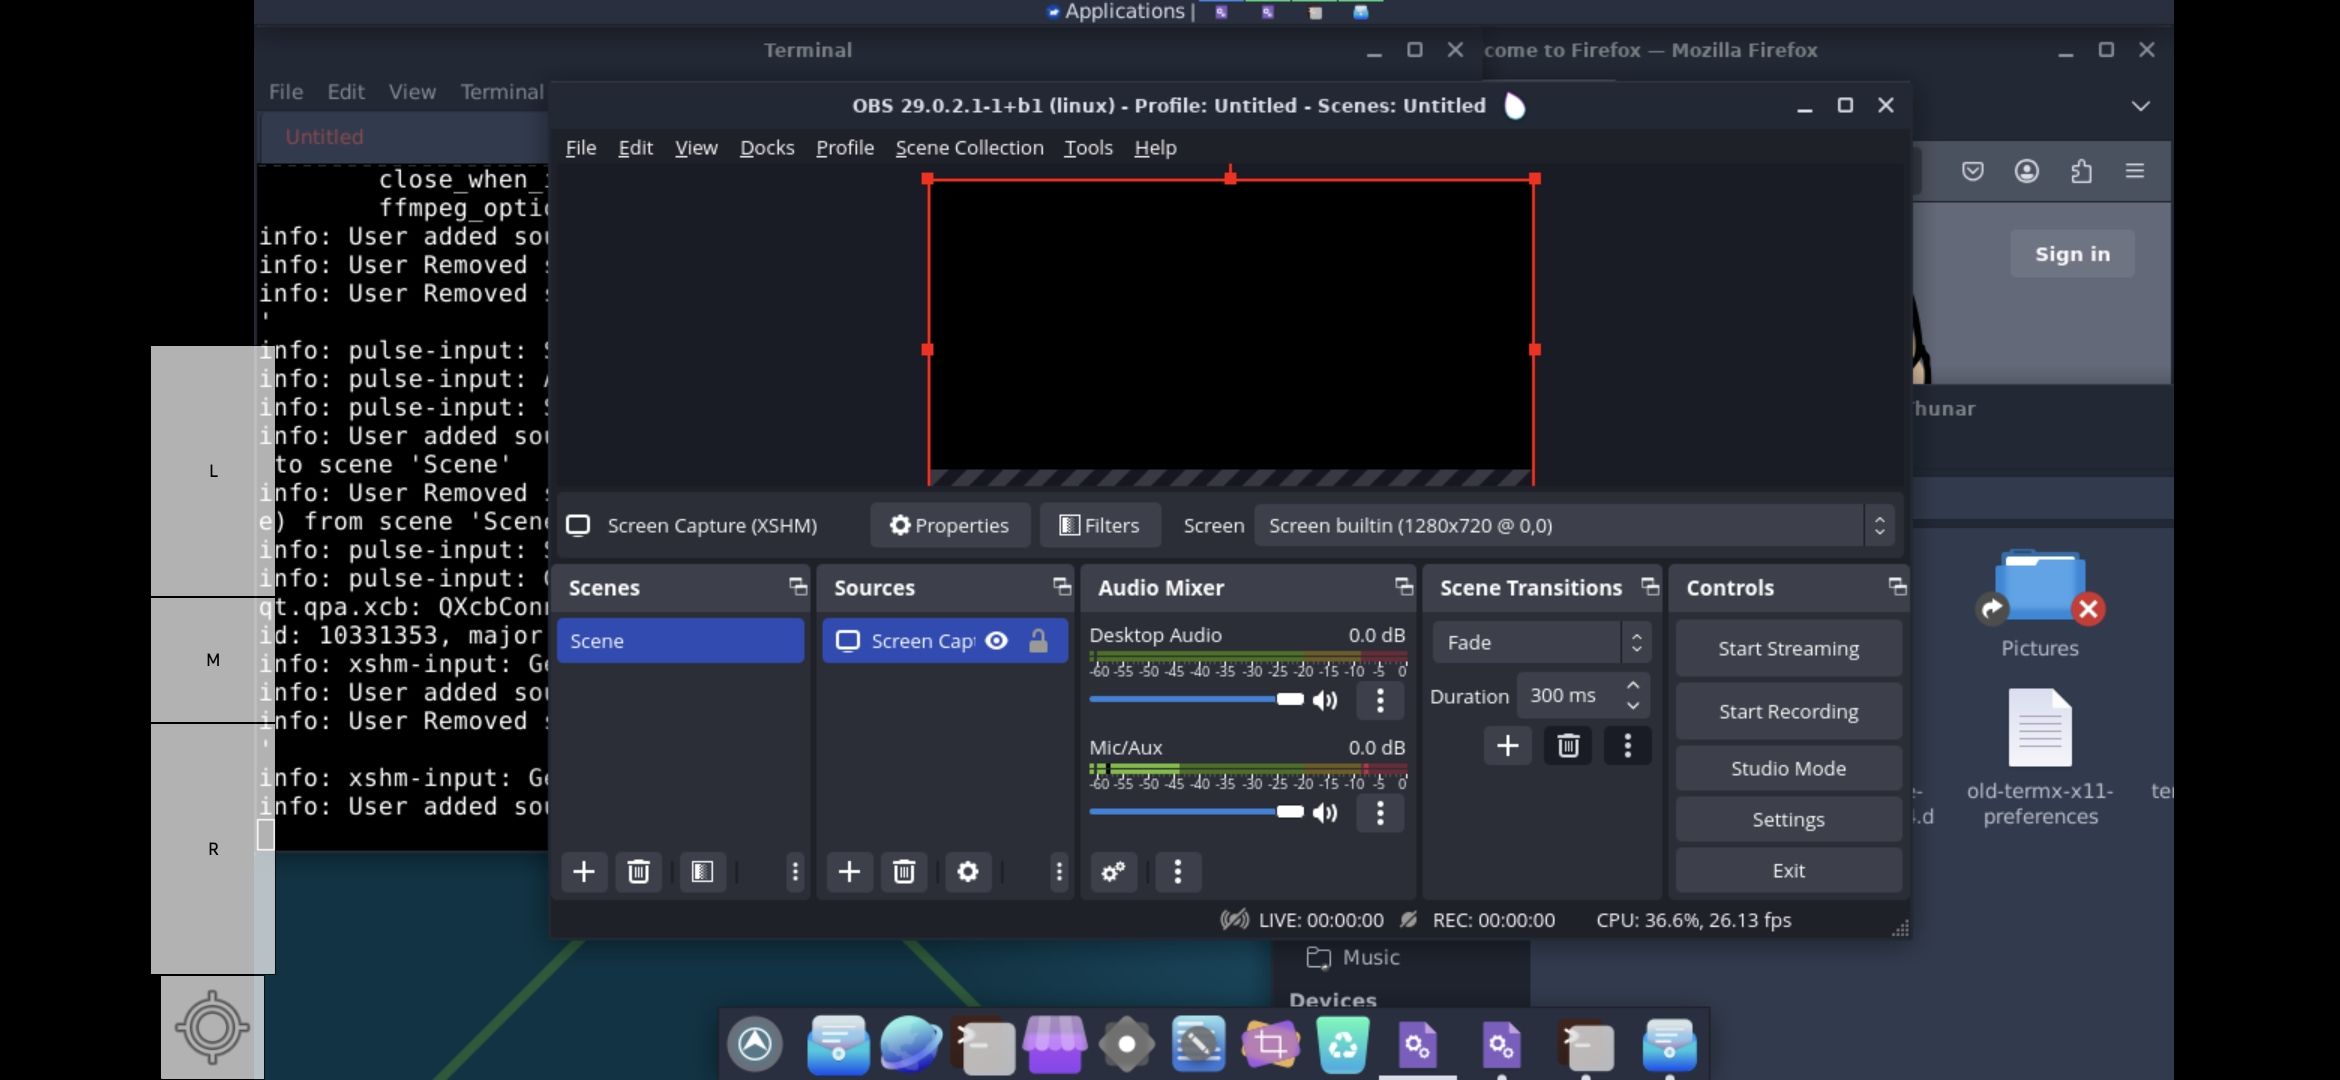Open source Properties button
The width and height of the screenshot is (2340, 1080).
[x=950, y=526]
